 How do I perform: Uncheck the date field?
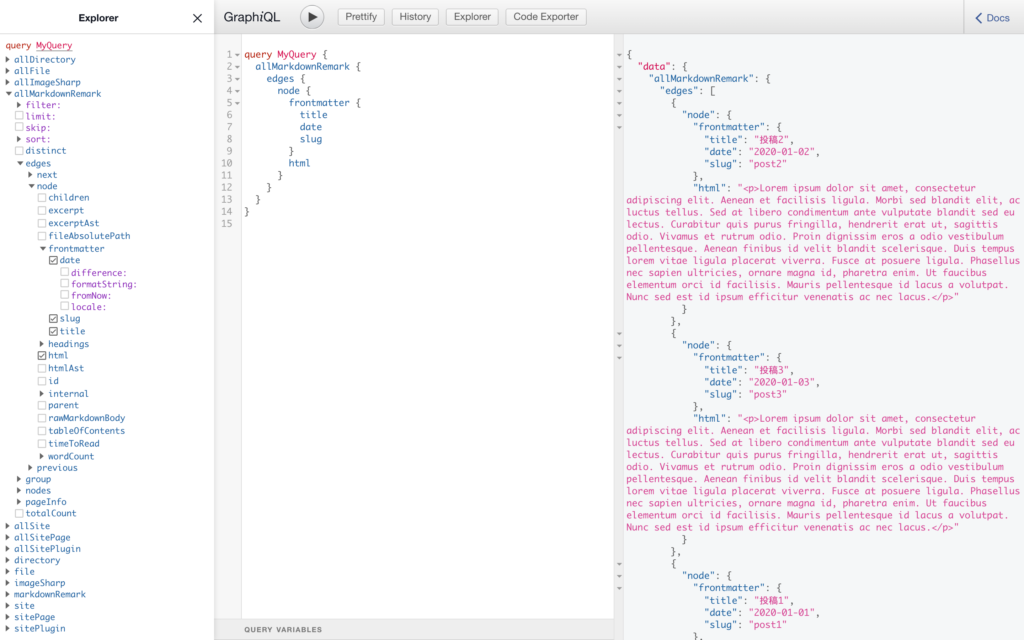pos(54,260)
